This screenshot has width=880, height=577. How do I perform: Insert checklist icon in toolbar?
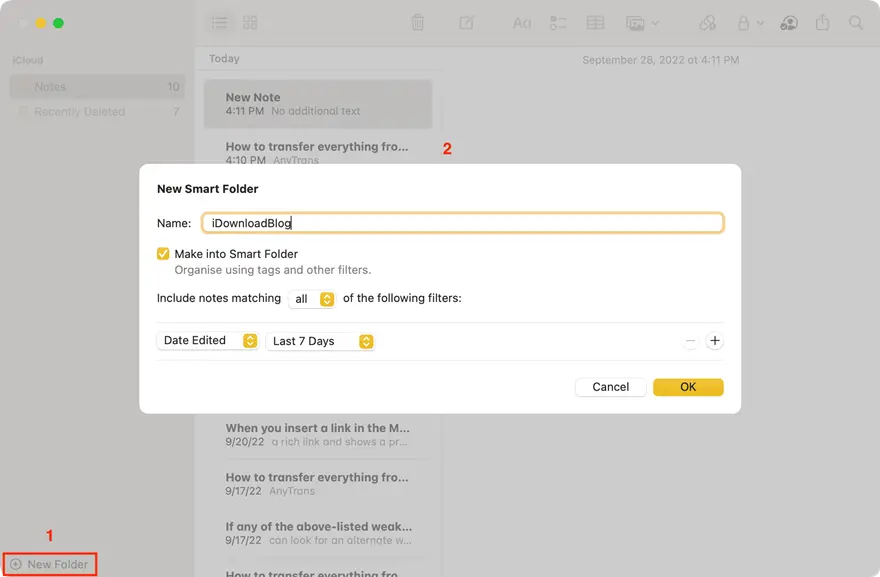(558, 22)
